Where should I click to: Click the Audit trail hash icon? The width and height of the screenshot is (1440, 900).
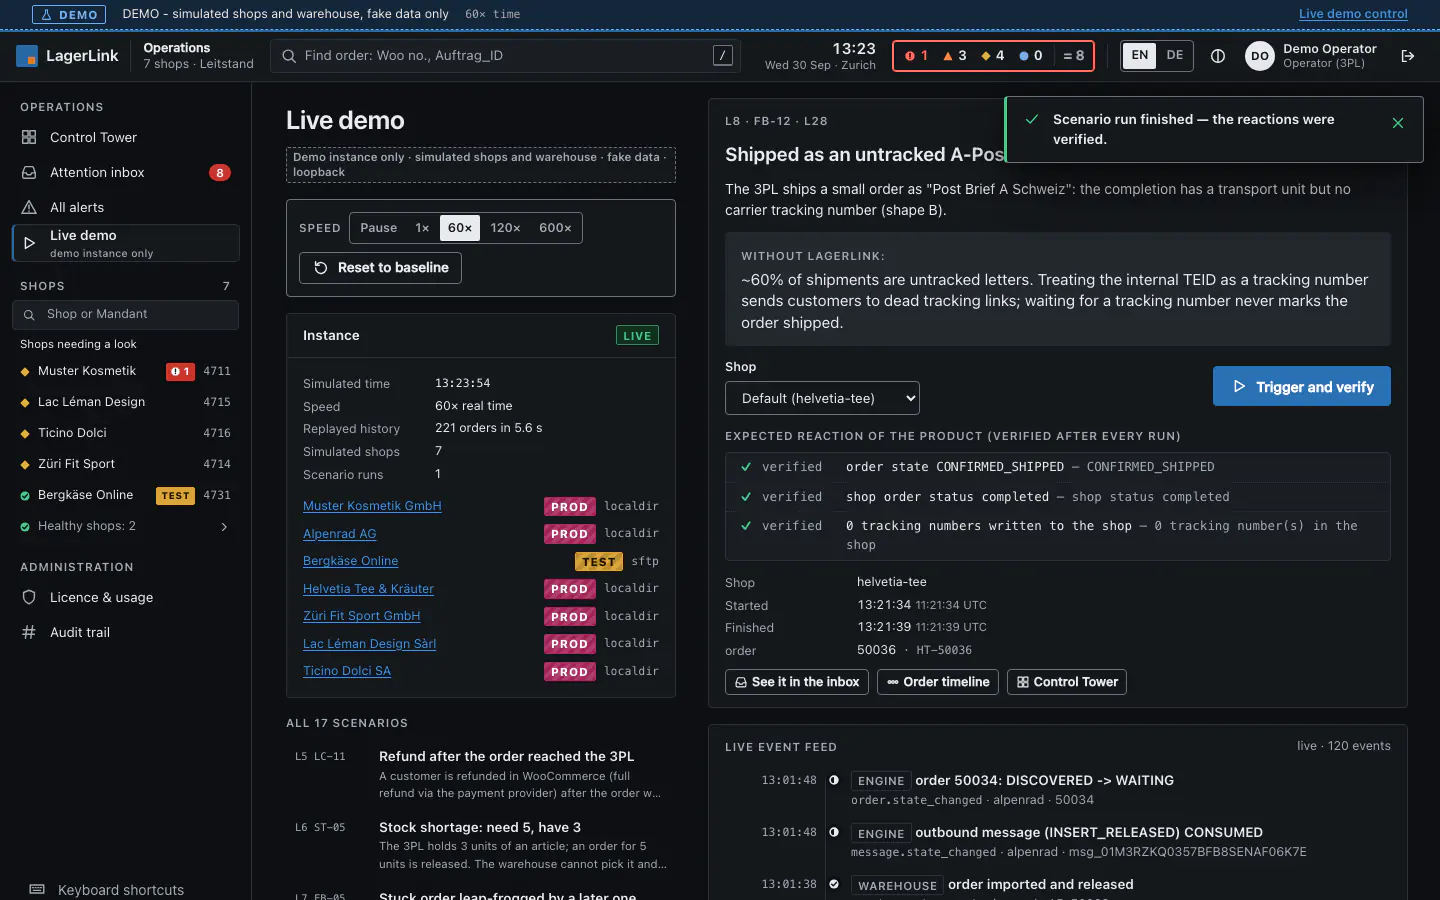[29, 632]
